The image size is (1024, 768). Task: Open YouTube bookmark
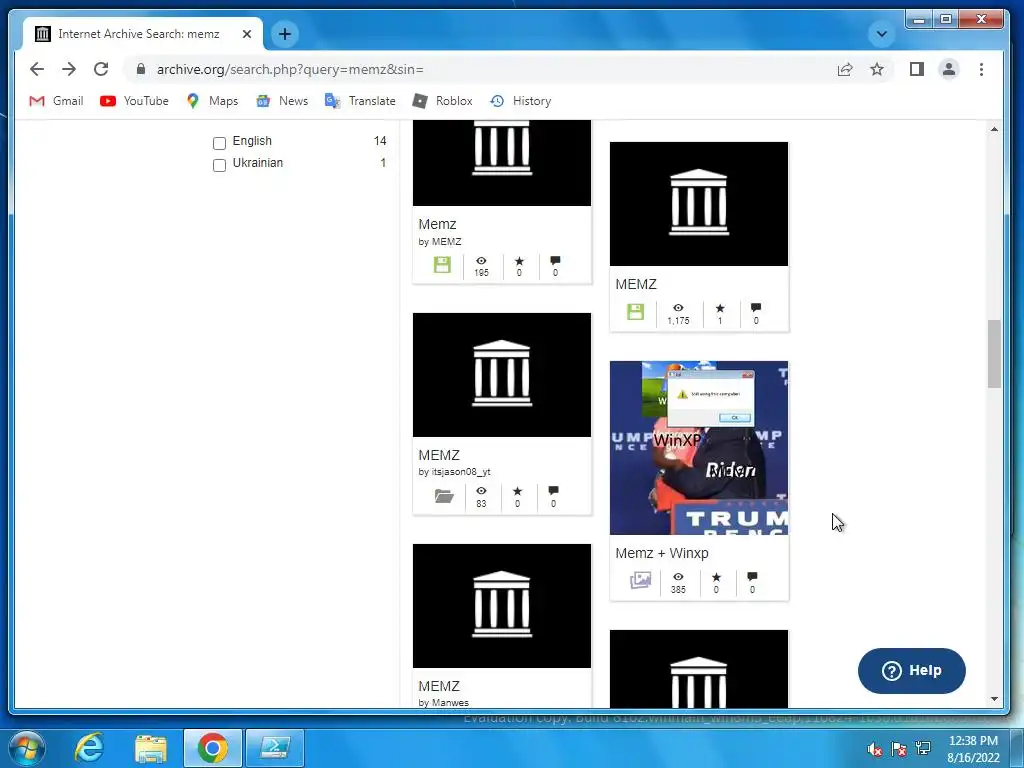click(x=135, y=101)
